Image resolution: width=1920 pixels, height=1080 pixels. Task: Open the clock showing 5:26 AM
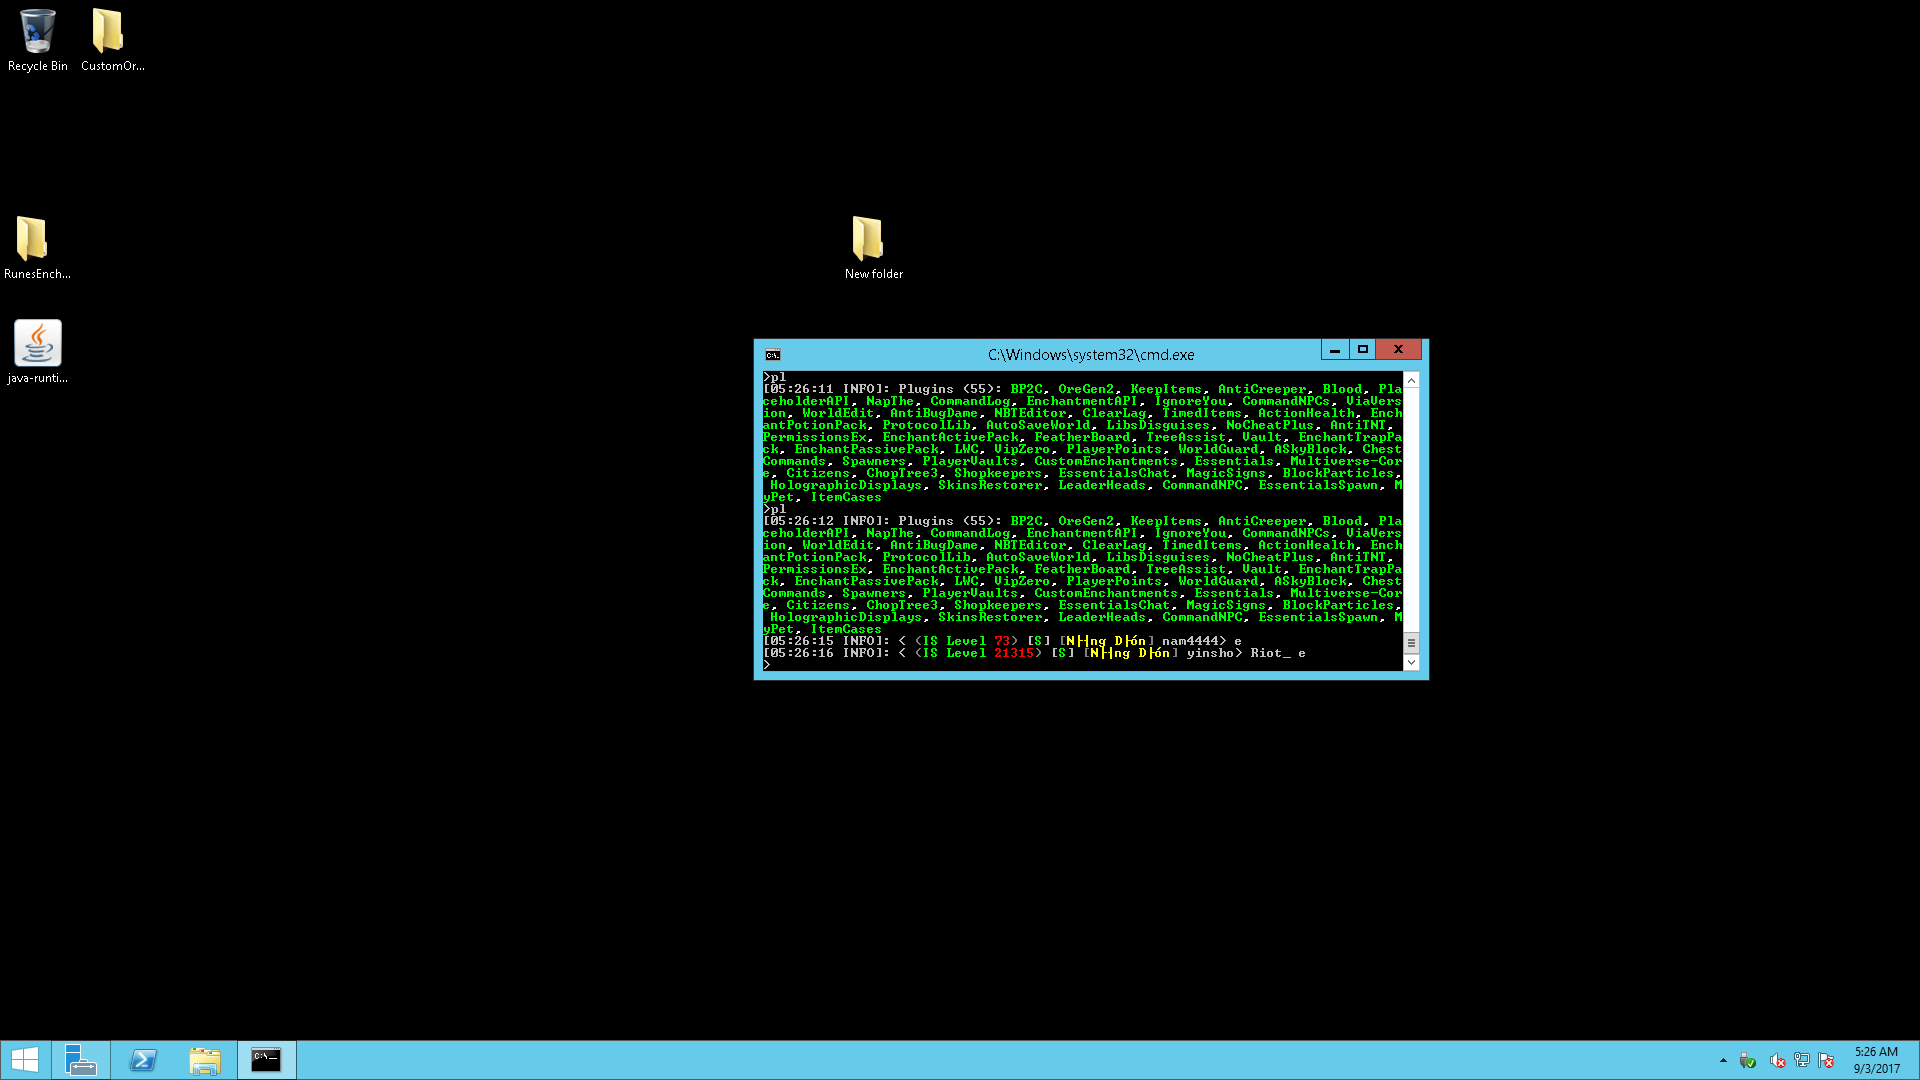(x=1876, y=1060)
